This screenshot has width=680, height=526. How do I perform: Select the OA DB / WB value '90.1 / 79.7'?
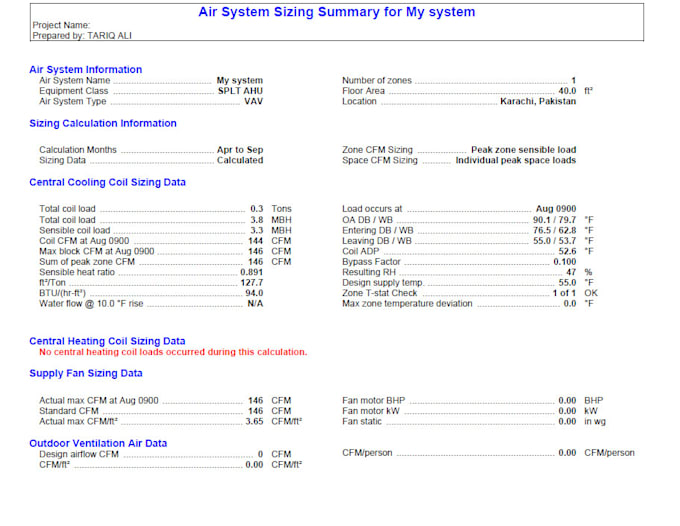(x=555, y=220)
